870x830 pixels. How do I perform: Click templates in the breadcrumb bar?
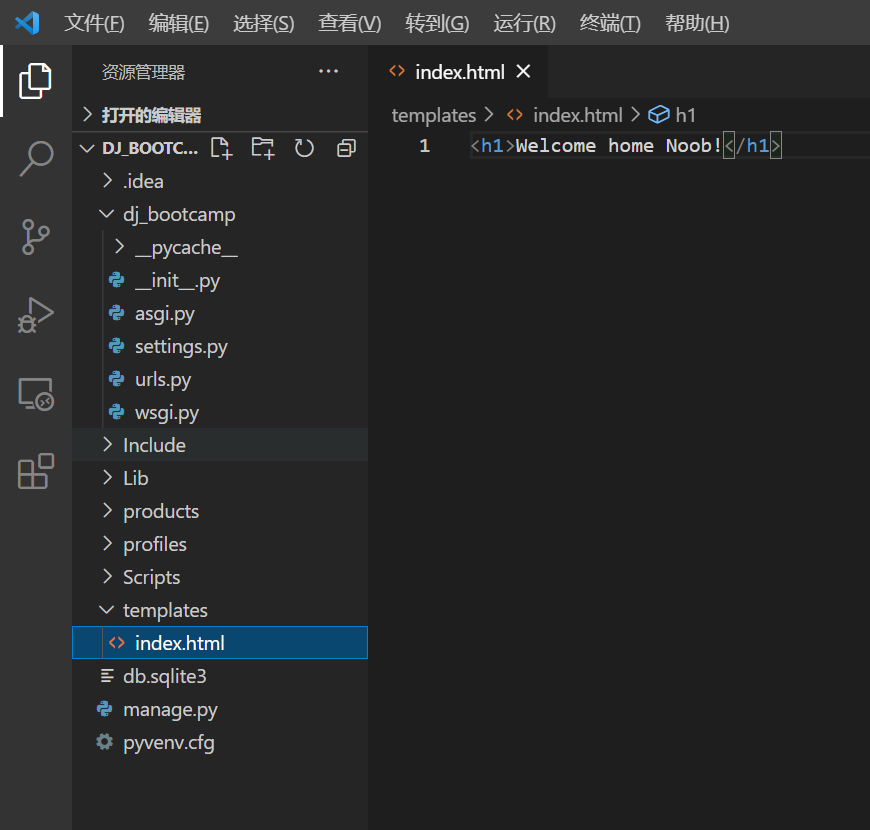(x=433, y=115)
